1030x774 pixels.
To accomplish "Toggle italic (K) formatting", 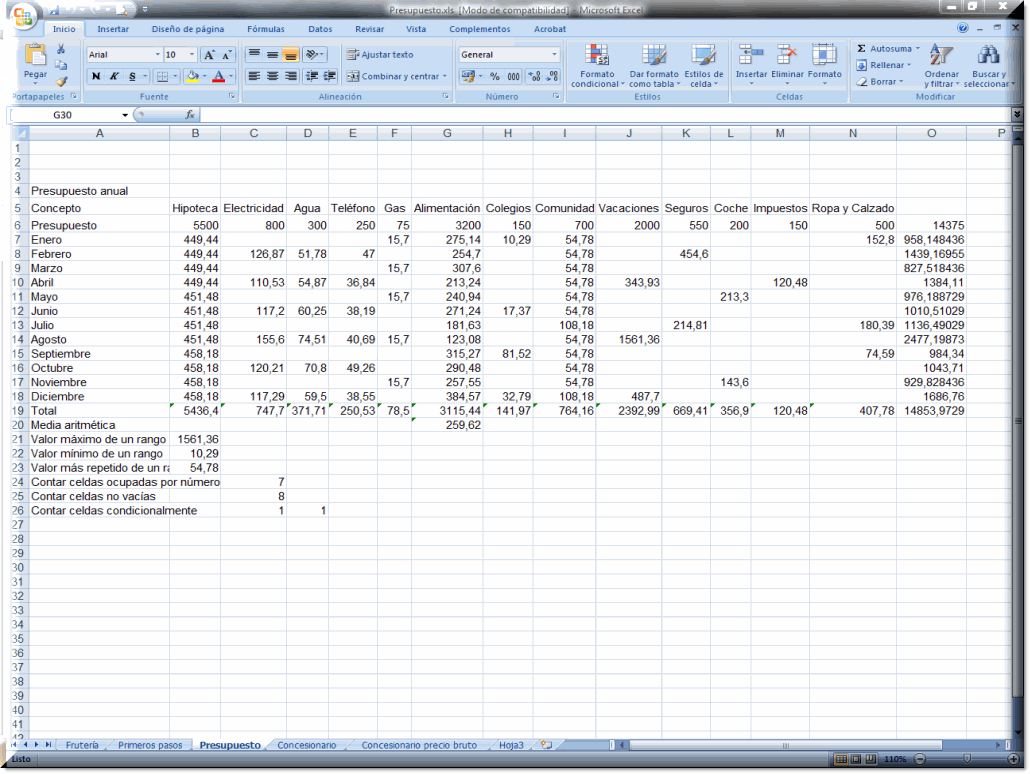I will coord(114,76).
